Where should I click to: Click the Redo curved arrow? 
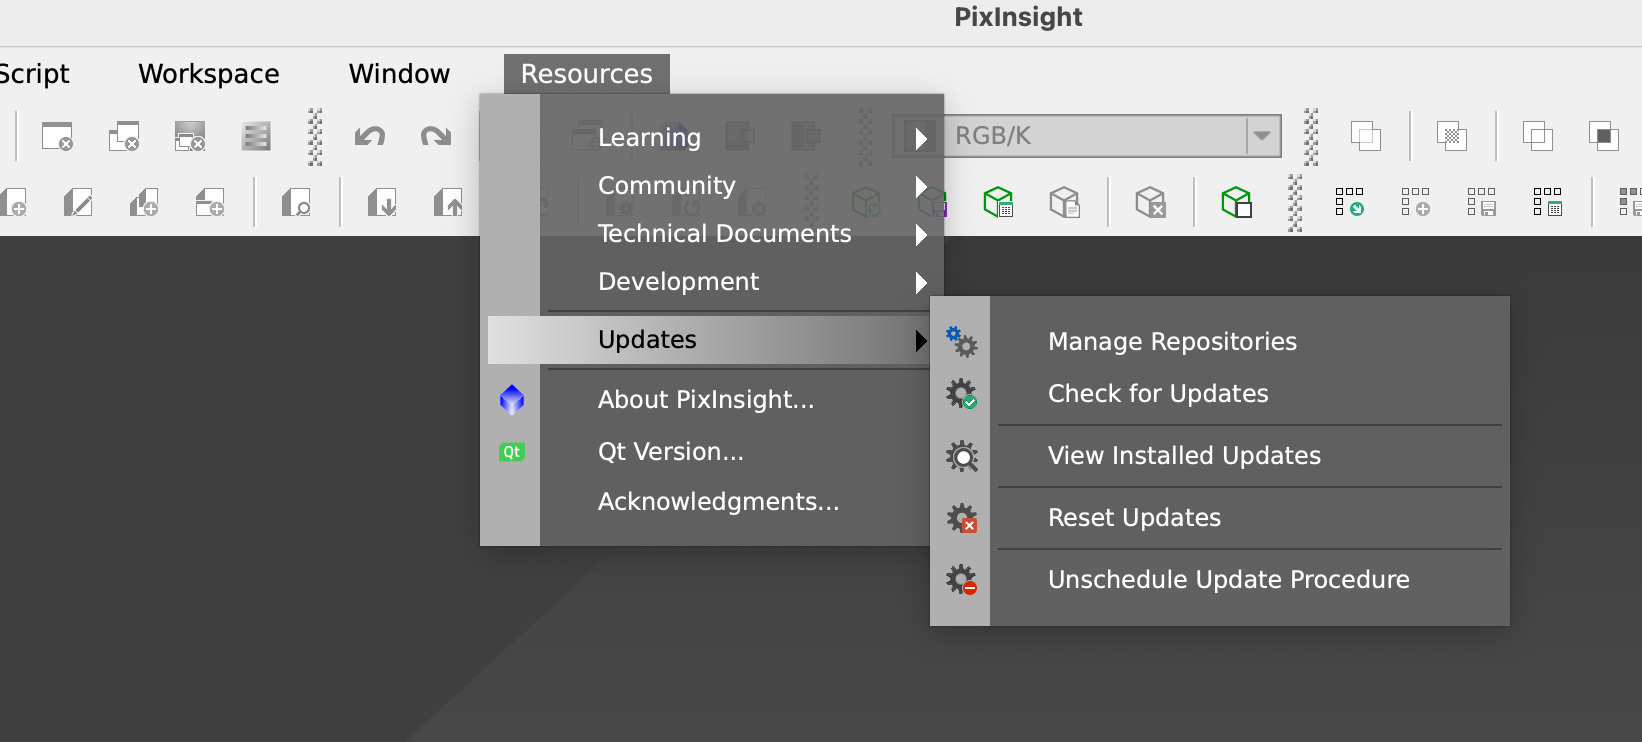436,136
